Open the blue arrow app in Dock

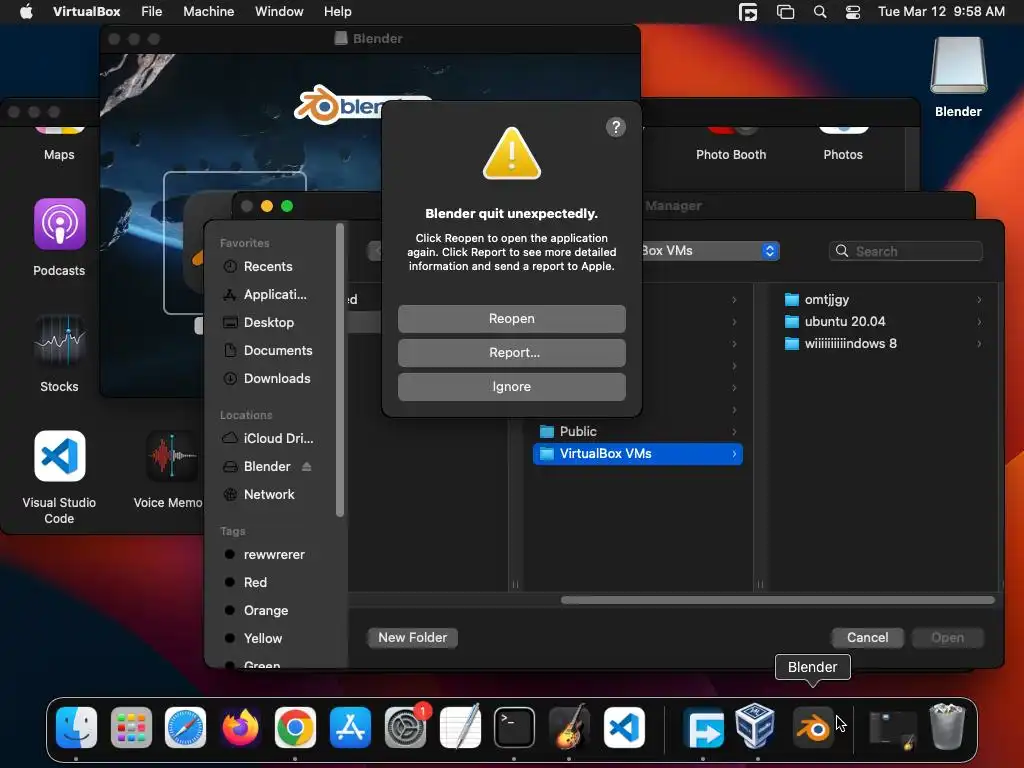pos(703,727)
